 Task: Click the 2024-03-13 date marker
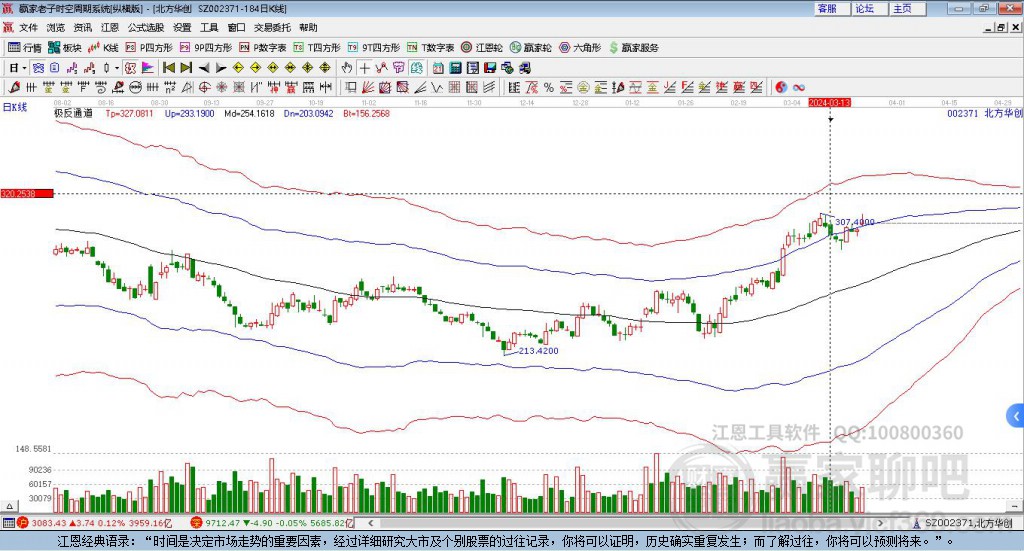click(x=829, y=103)
